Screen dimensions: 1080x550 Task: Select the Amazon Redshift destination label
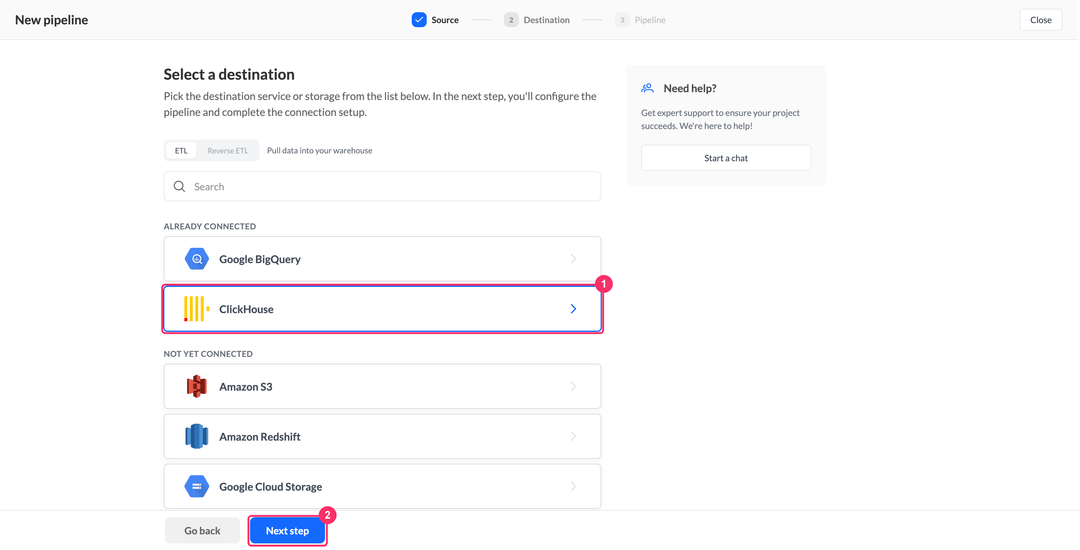(x=260, y=436)
